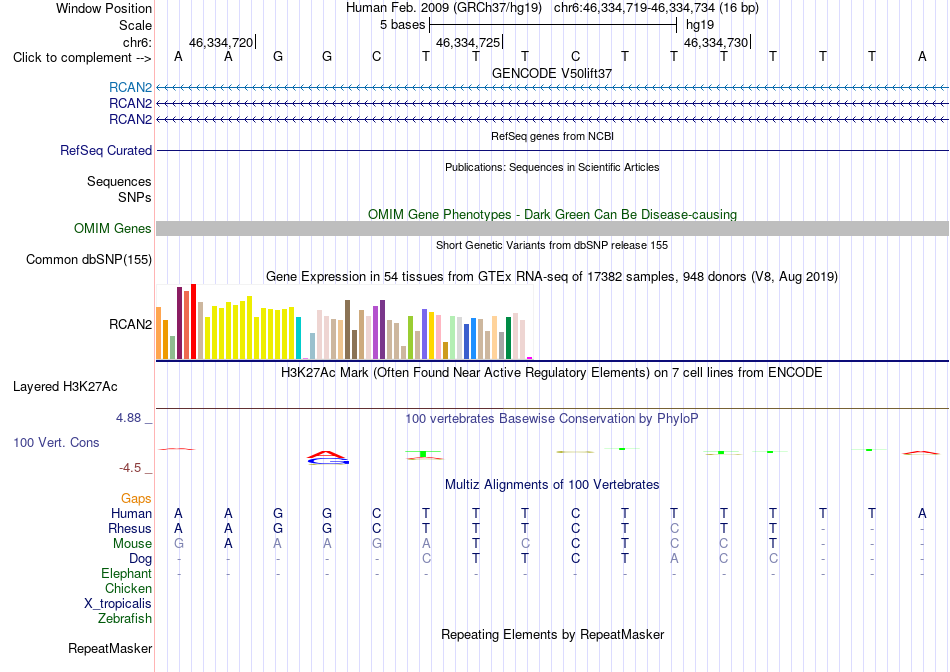Viewport: 950px width, 672px height.
Task: Click the dark green GTEx expression bar
Action: pyautogui.click(x=508, y=338)
